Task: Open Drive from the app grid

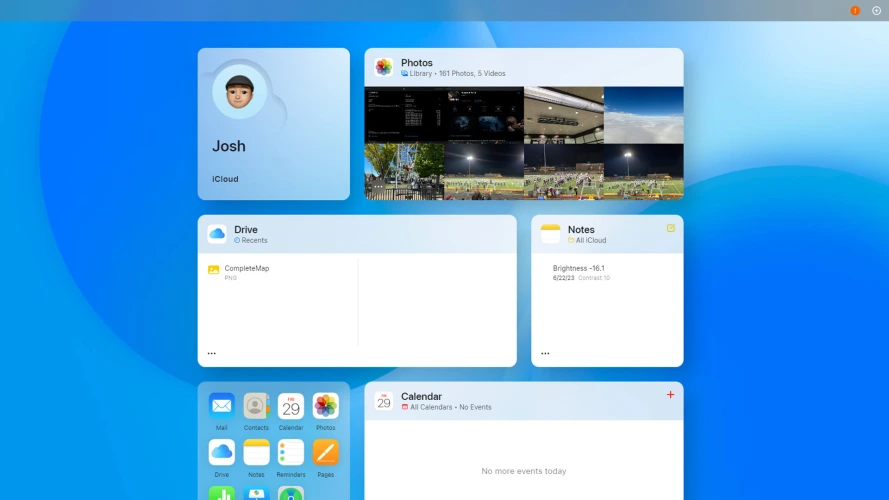Action: click(221, 452)
